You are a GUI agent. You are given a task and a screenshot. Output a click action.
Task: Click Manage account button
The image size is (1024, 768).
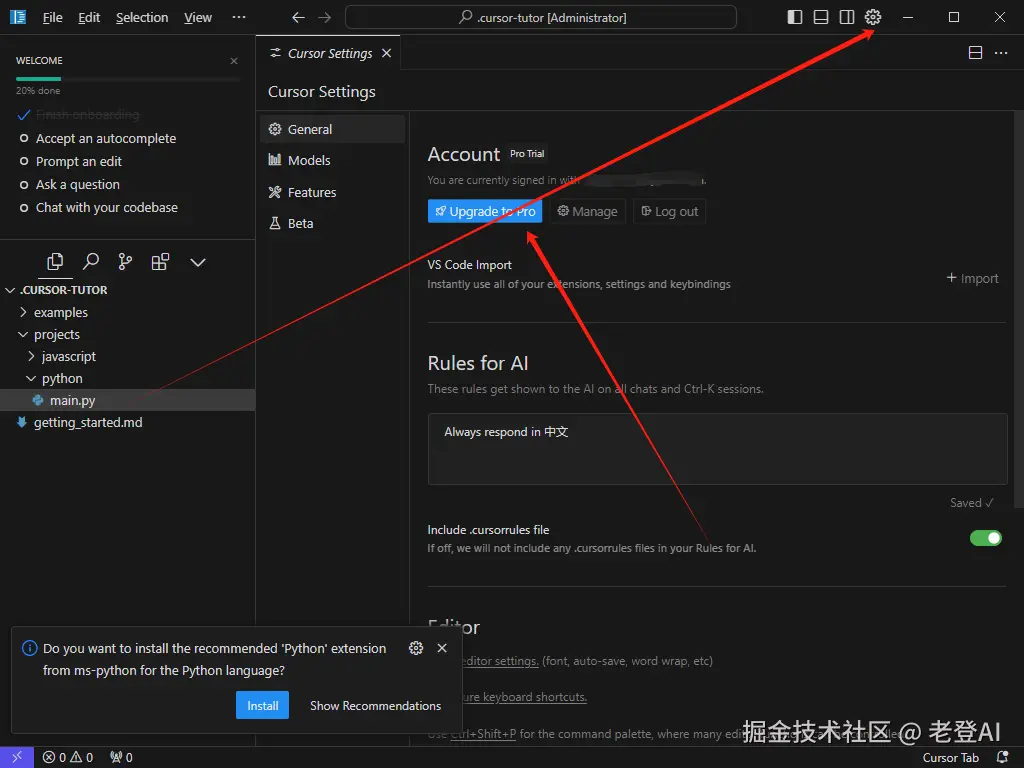[x=587, y=211]
